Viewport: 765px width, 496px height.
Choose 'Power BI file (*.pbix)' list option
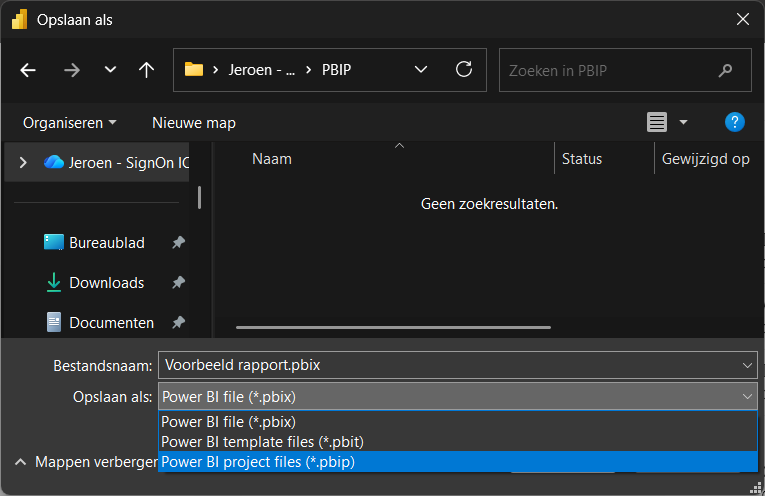click(x=458, y=421)
